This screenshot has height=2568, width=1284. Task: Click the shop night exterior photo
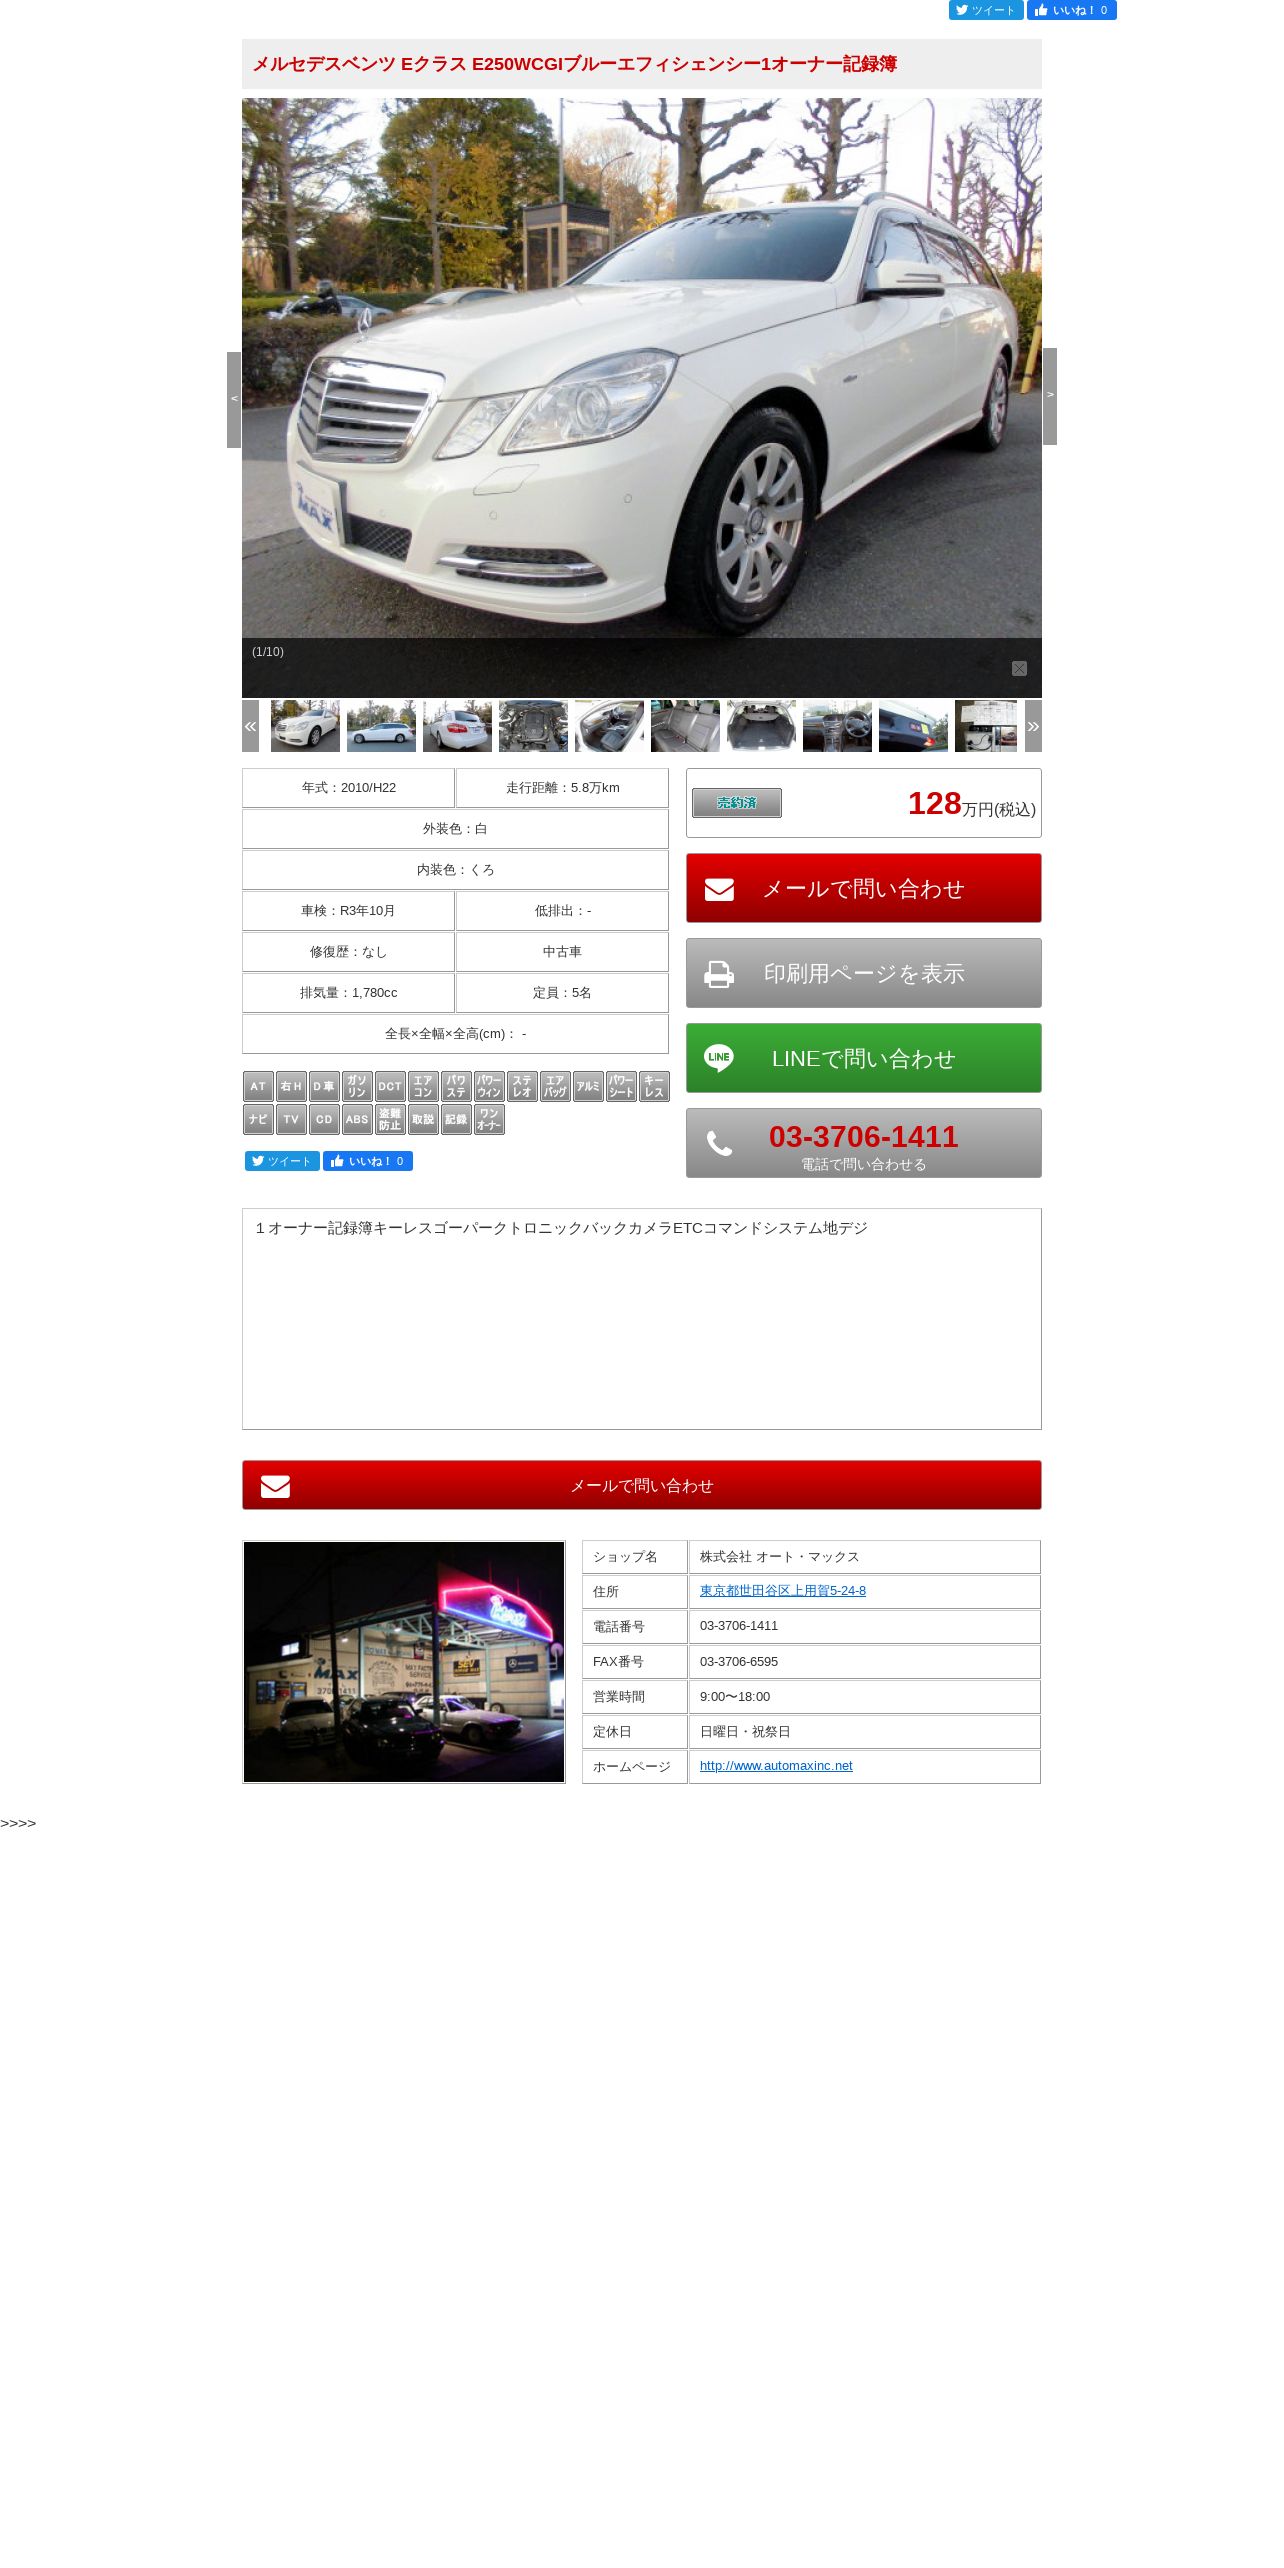[x=404, y=1662]
